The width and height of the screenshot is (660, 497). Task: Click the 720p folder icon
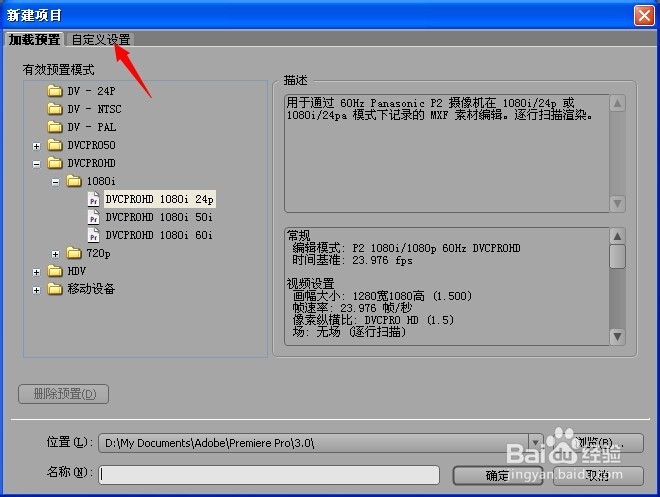coord(74,253)
